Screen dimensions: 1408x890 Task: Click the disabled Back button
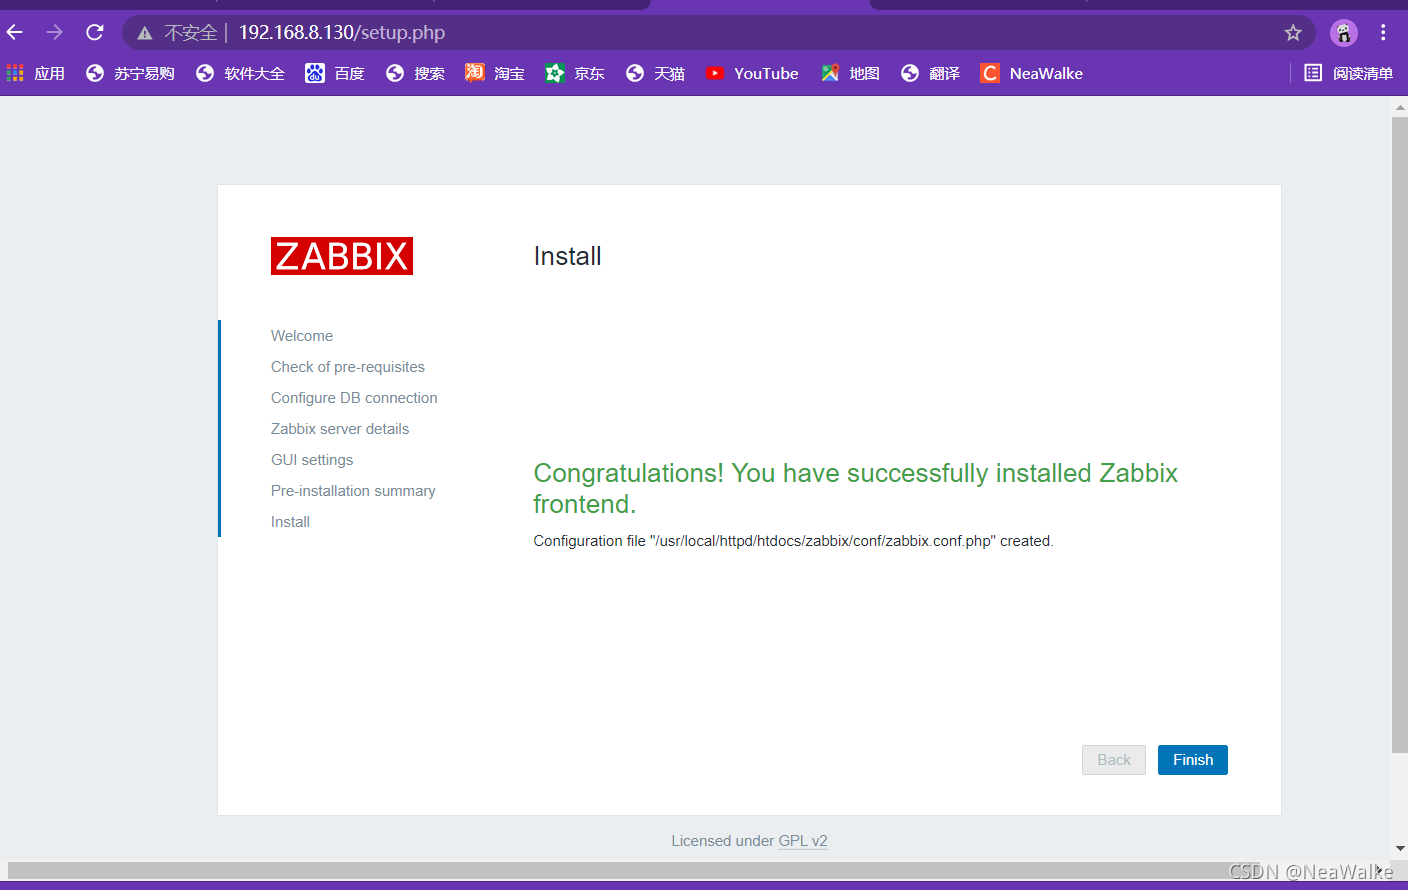pos(1114,760)
